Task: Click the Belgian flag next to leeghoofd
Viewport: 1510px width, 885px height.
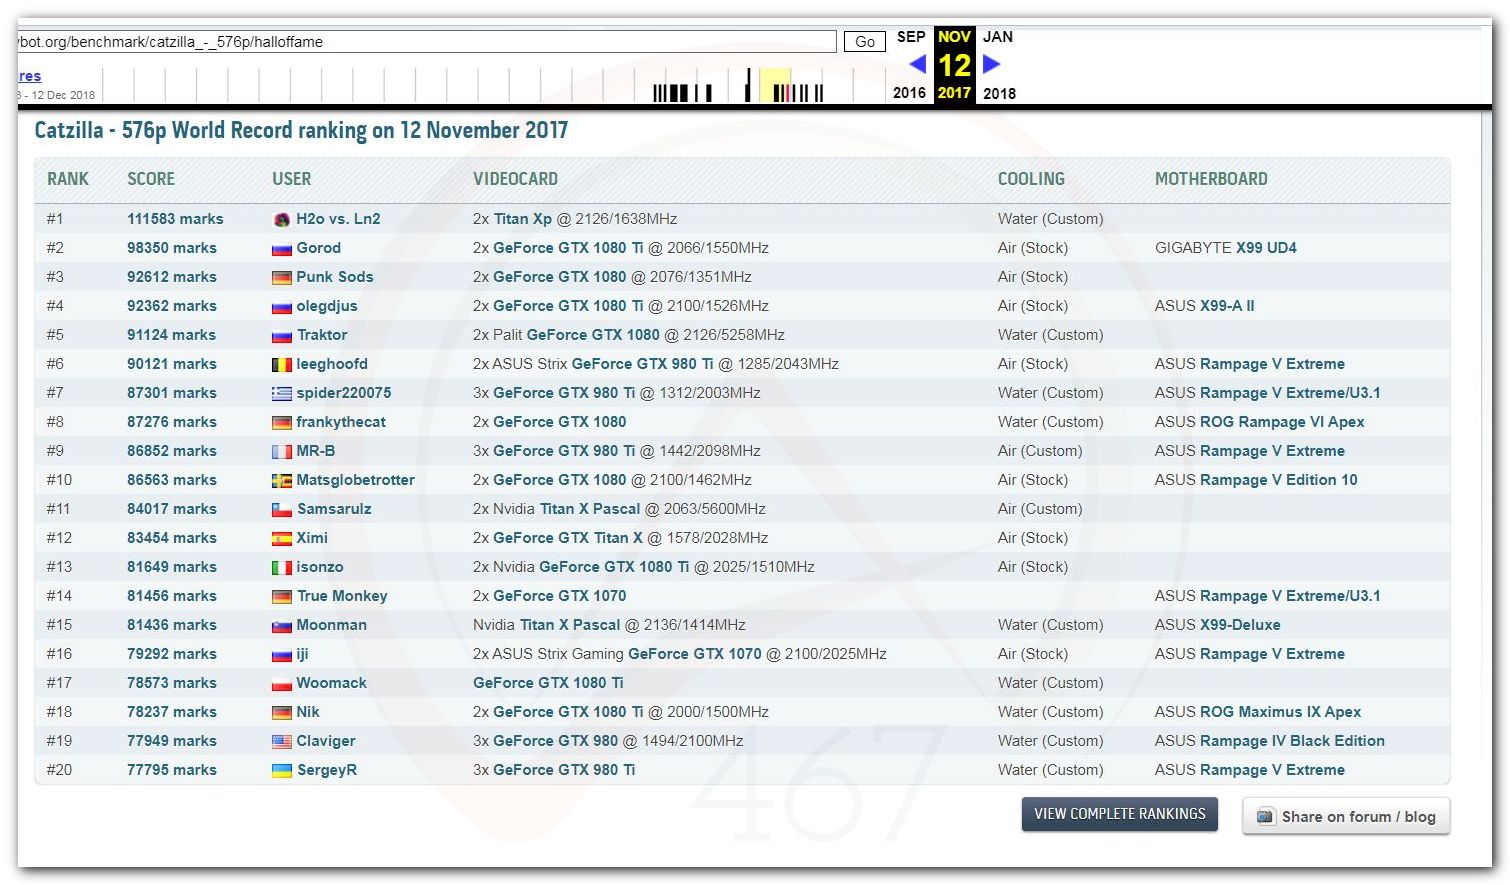Action: pyautogui.click(x=282, y=365)
